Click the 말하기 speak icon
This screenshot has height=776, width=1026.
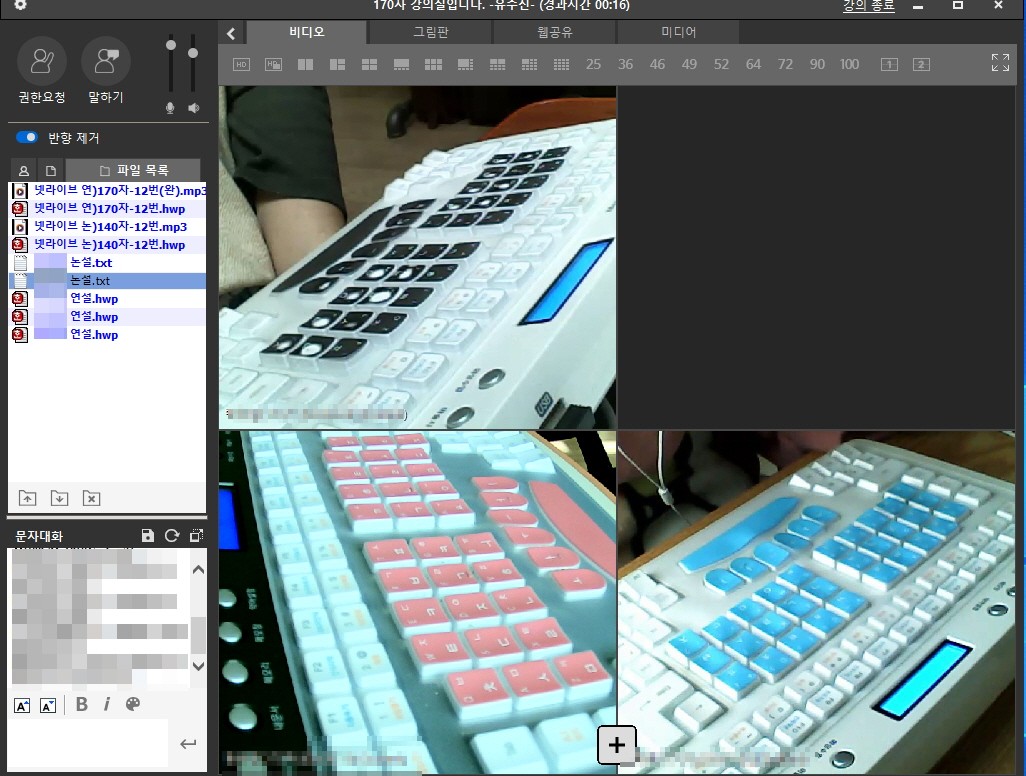click(x=105, y=61)
